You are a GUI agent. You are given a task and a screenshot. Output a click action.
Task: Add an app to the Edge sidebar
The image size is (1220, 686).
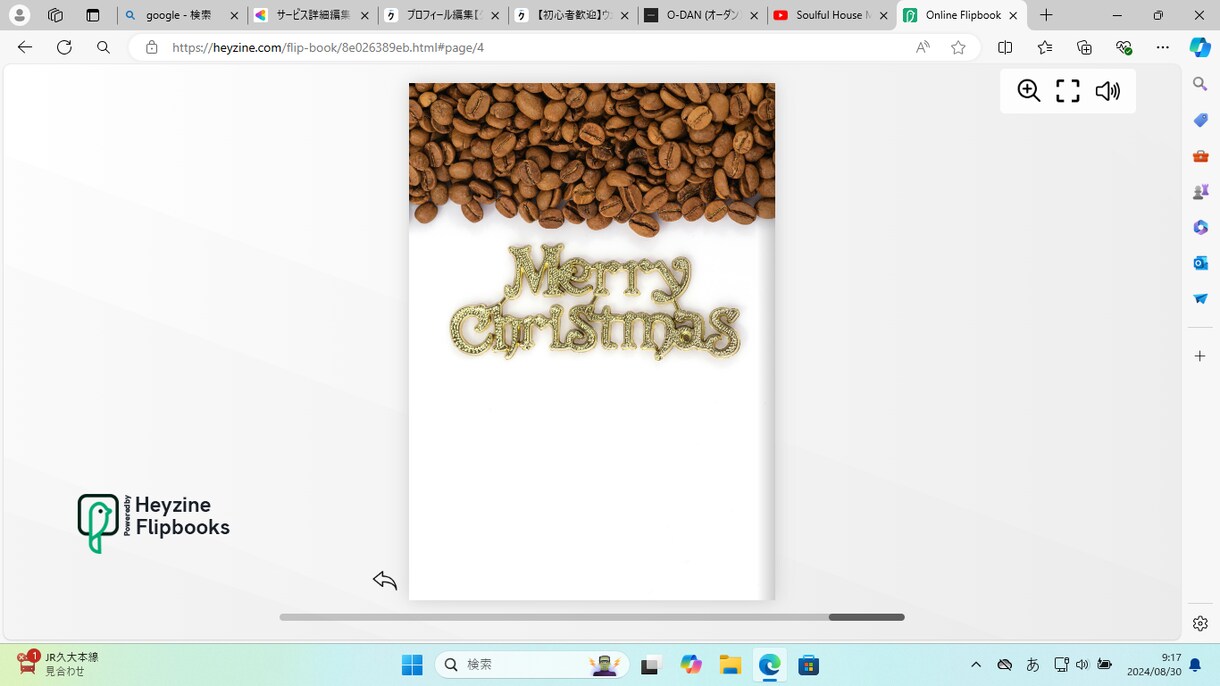click(1200, 356)
